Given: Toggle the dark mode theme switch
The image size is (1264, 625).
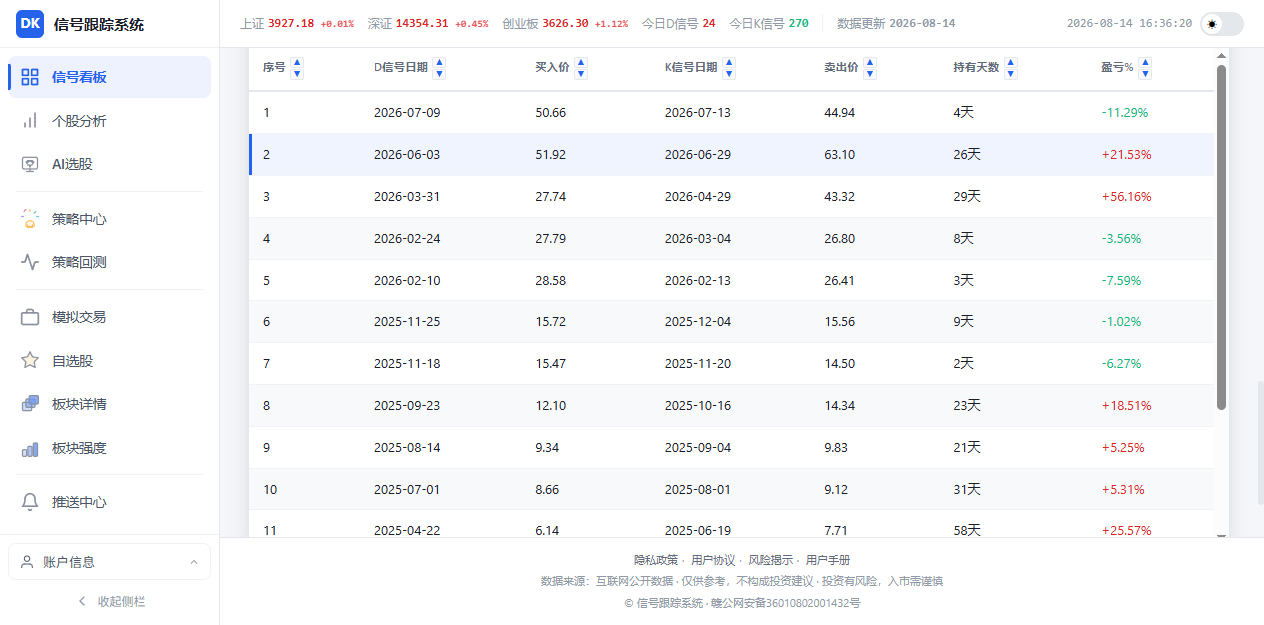Looking at the screenshot, I should pyautogui.click(x=1222, y=24).
